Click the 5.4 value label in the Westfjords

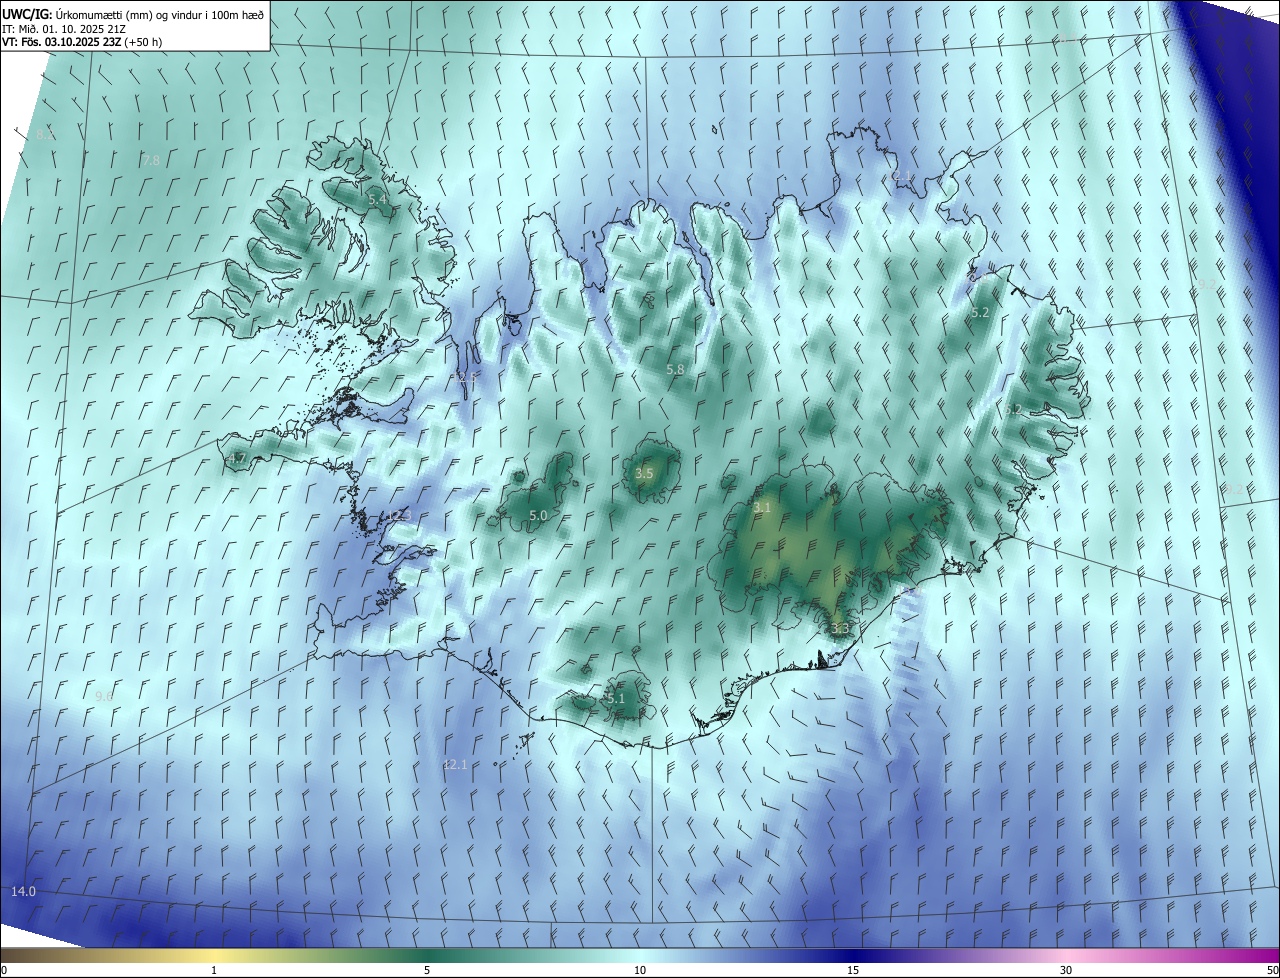pyautogui.click(x=377, y=200)
